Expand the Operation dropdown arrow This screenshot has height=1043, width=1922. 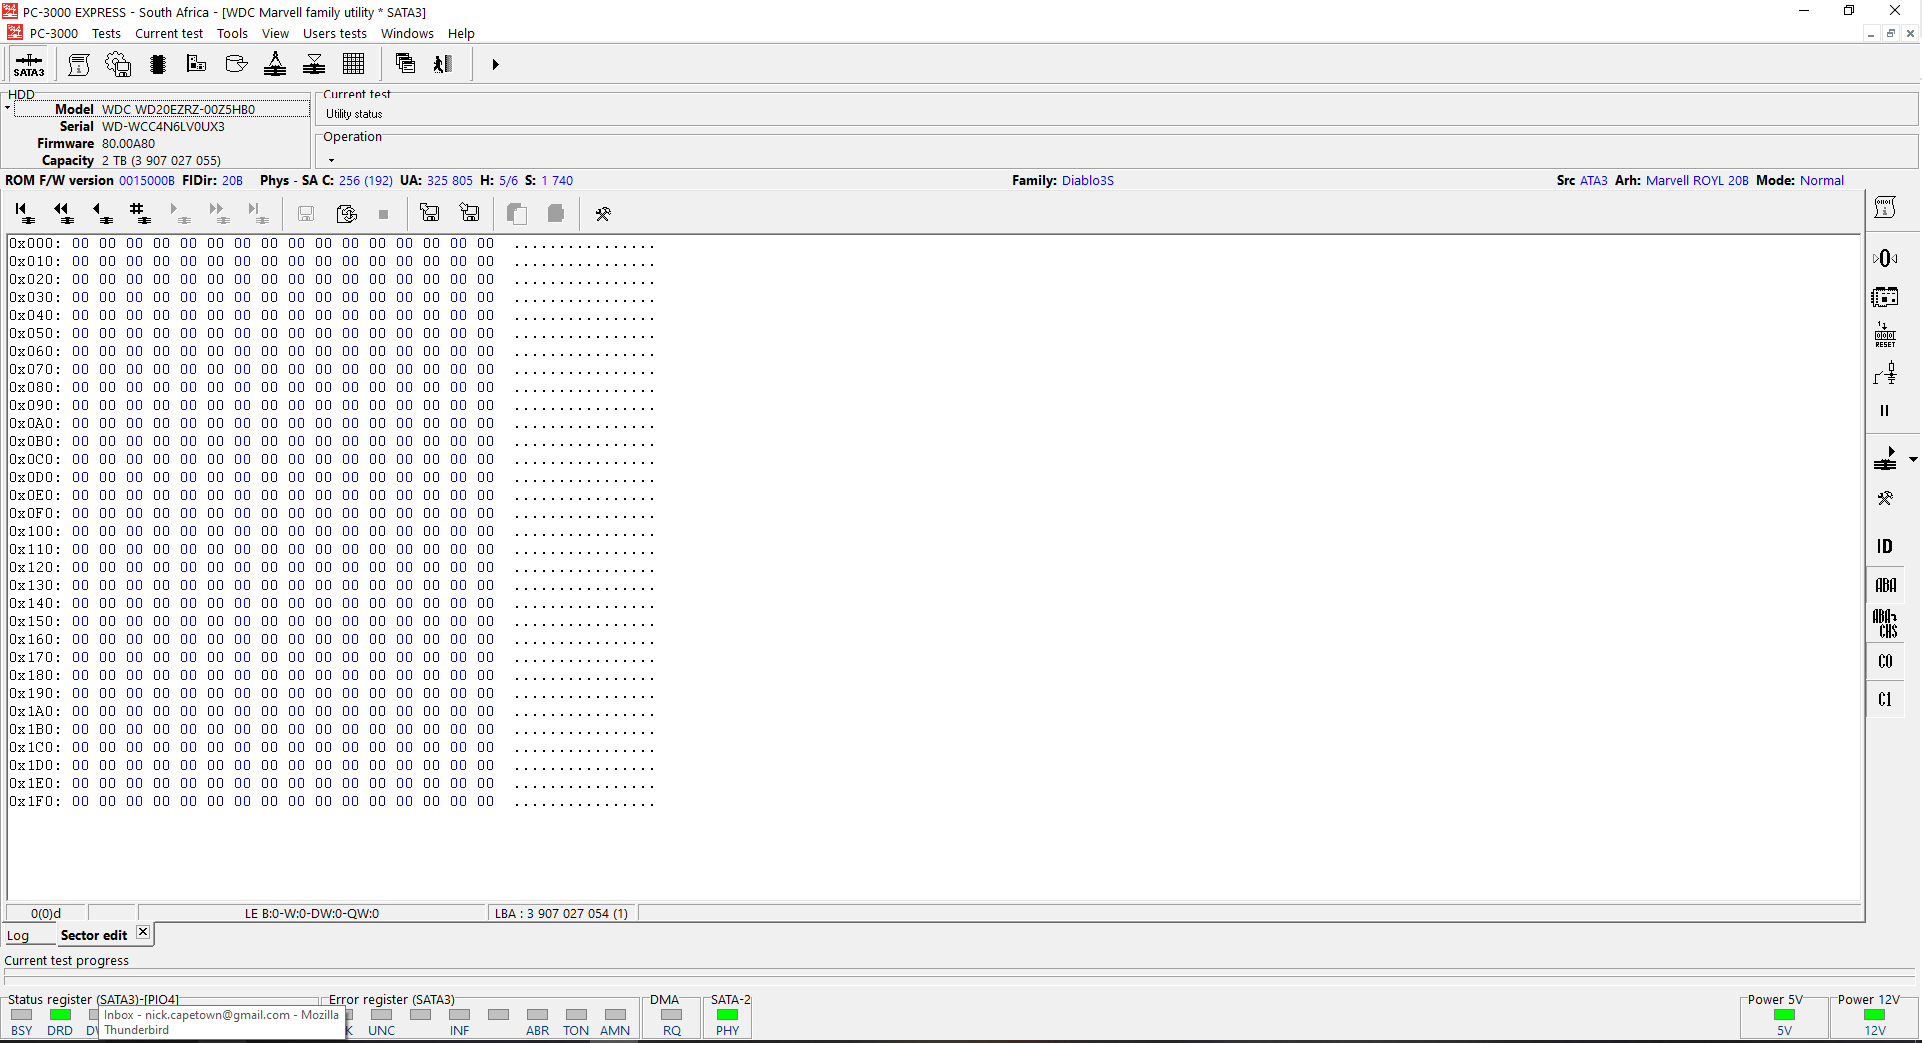[x=331, y=160]
